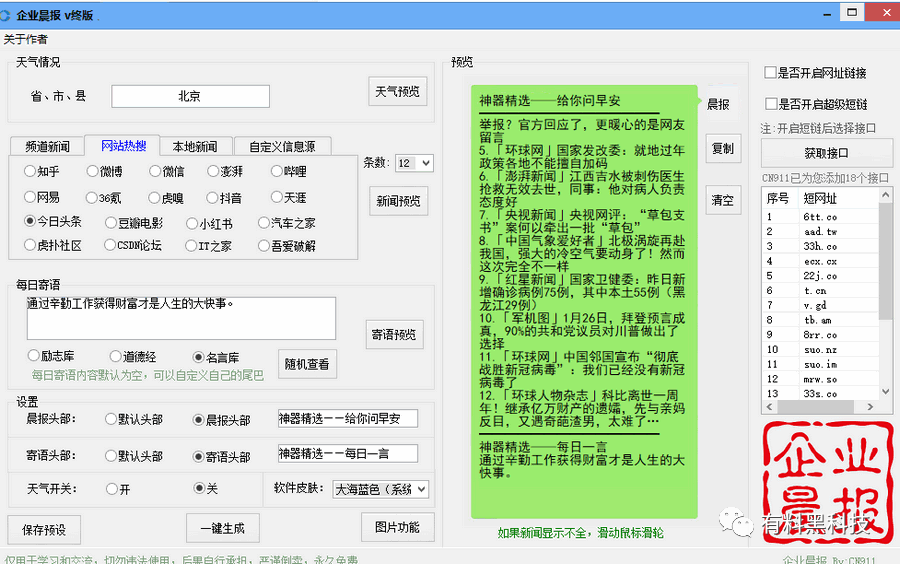Click the 一键生成 button
900x564 pixels.
pos(223,528)
